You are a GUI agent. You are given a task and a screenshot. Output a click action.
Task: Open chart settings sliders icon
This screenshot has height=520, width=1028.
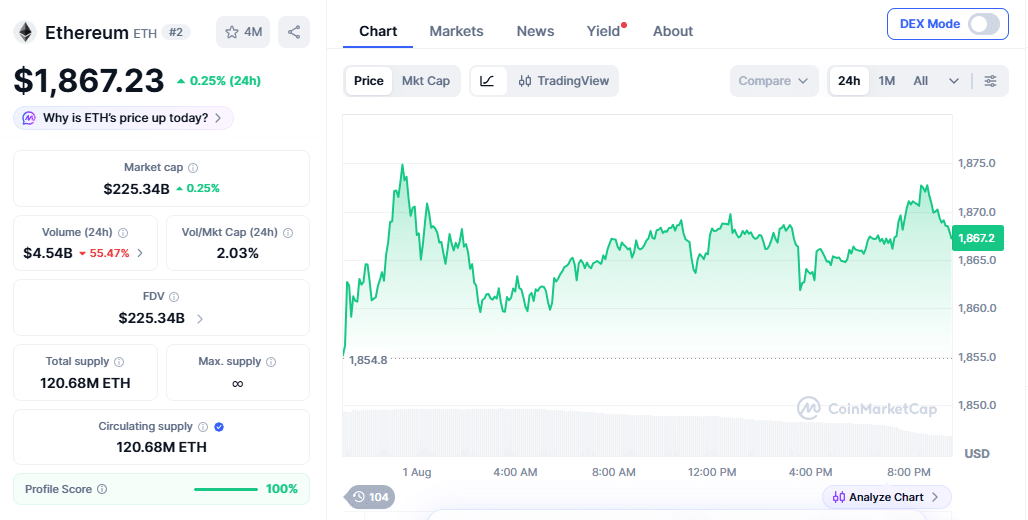tap(991, 81)
